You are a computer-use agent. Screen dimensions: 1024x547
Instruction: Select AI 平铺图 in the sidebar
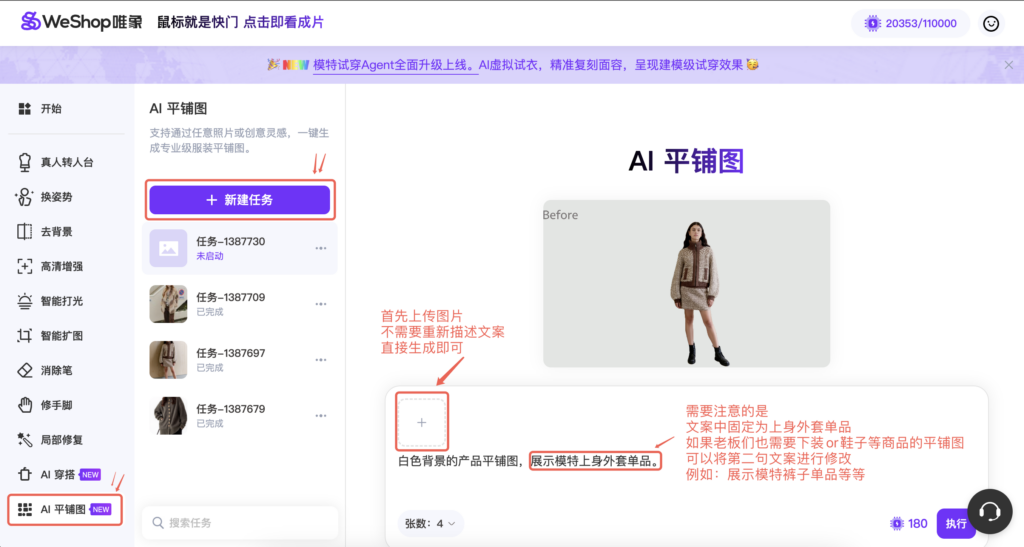[x=65, y=509]
